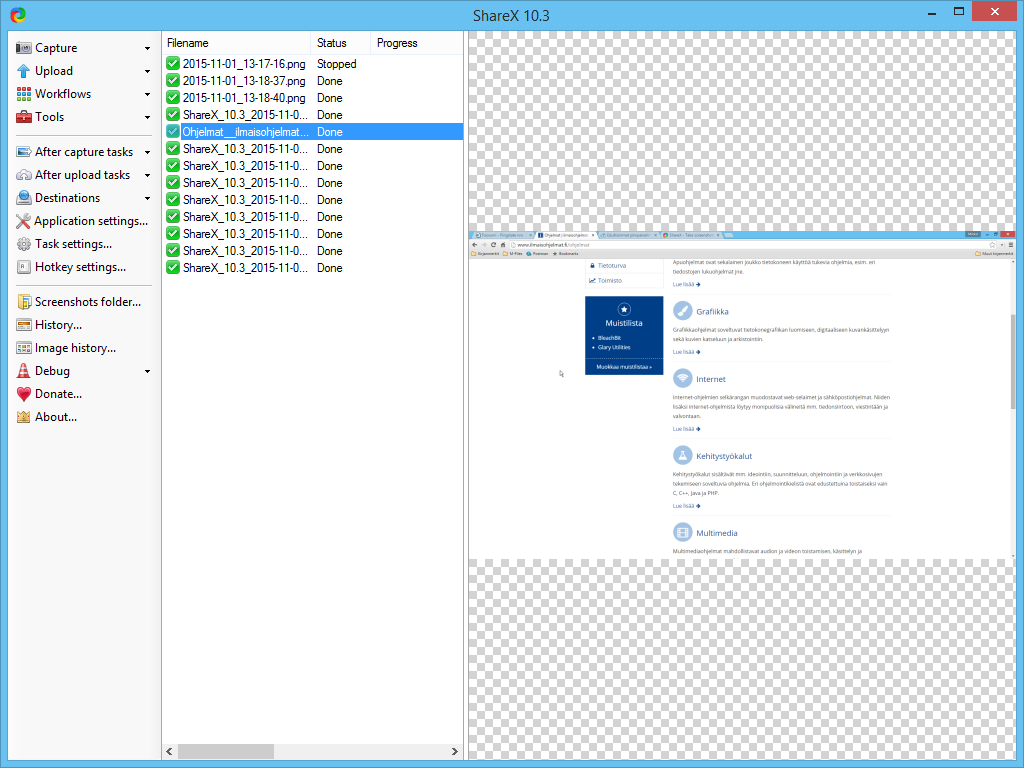Click green check icon of 2015-11-01_13-17-16.png

[x=173, y=63]
